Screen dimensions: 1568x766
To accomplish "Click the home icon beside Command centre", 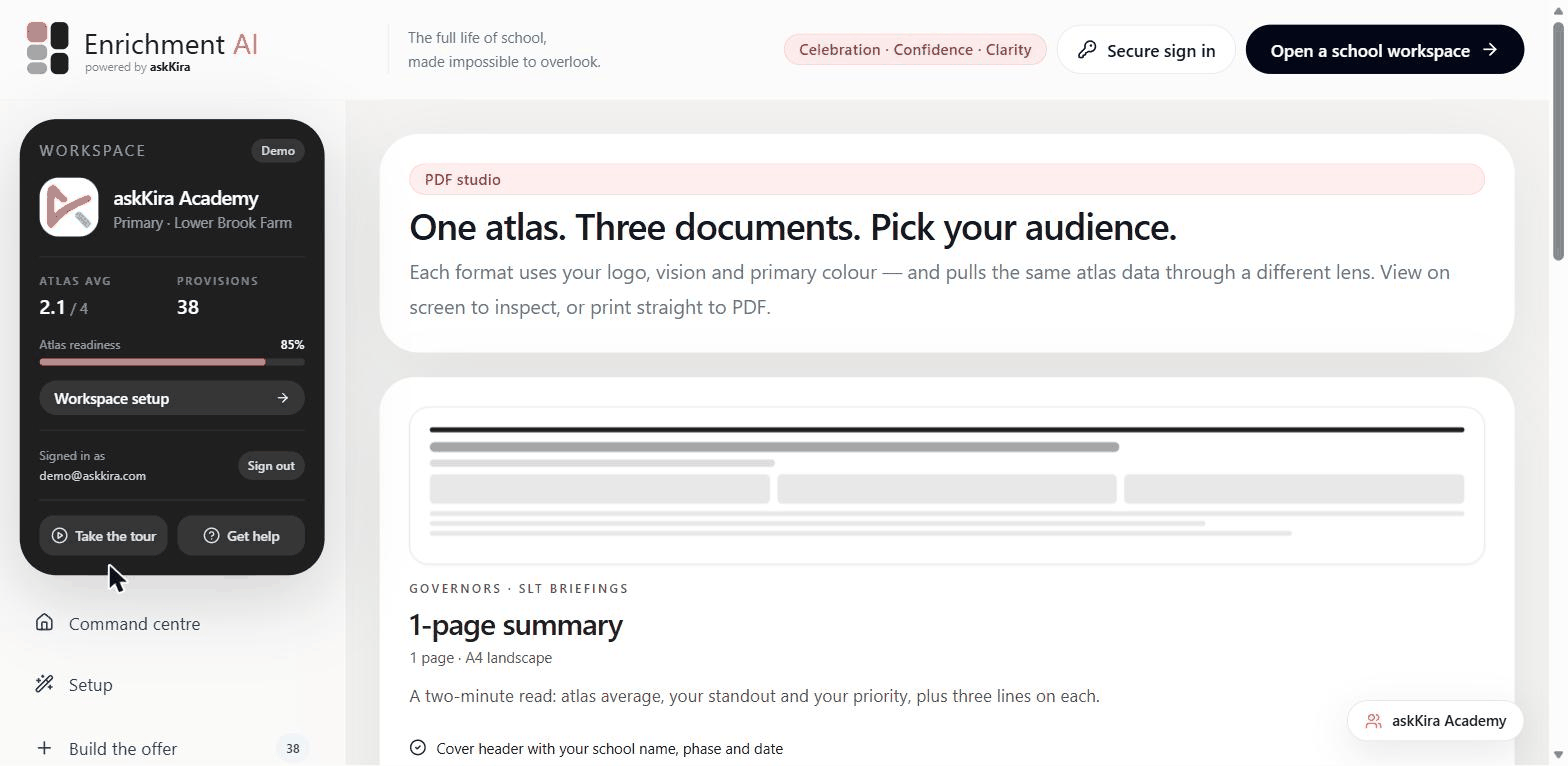I will pyautogui.click(x=44, y=623).
